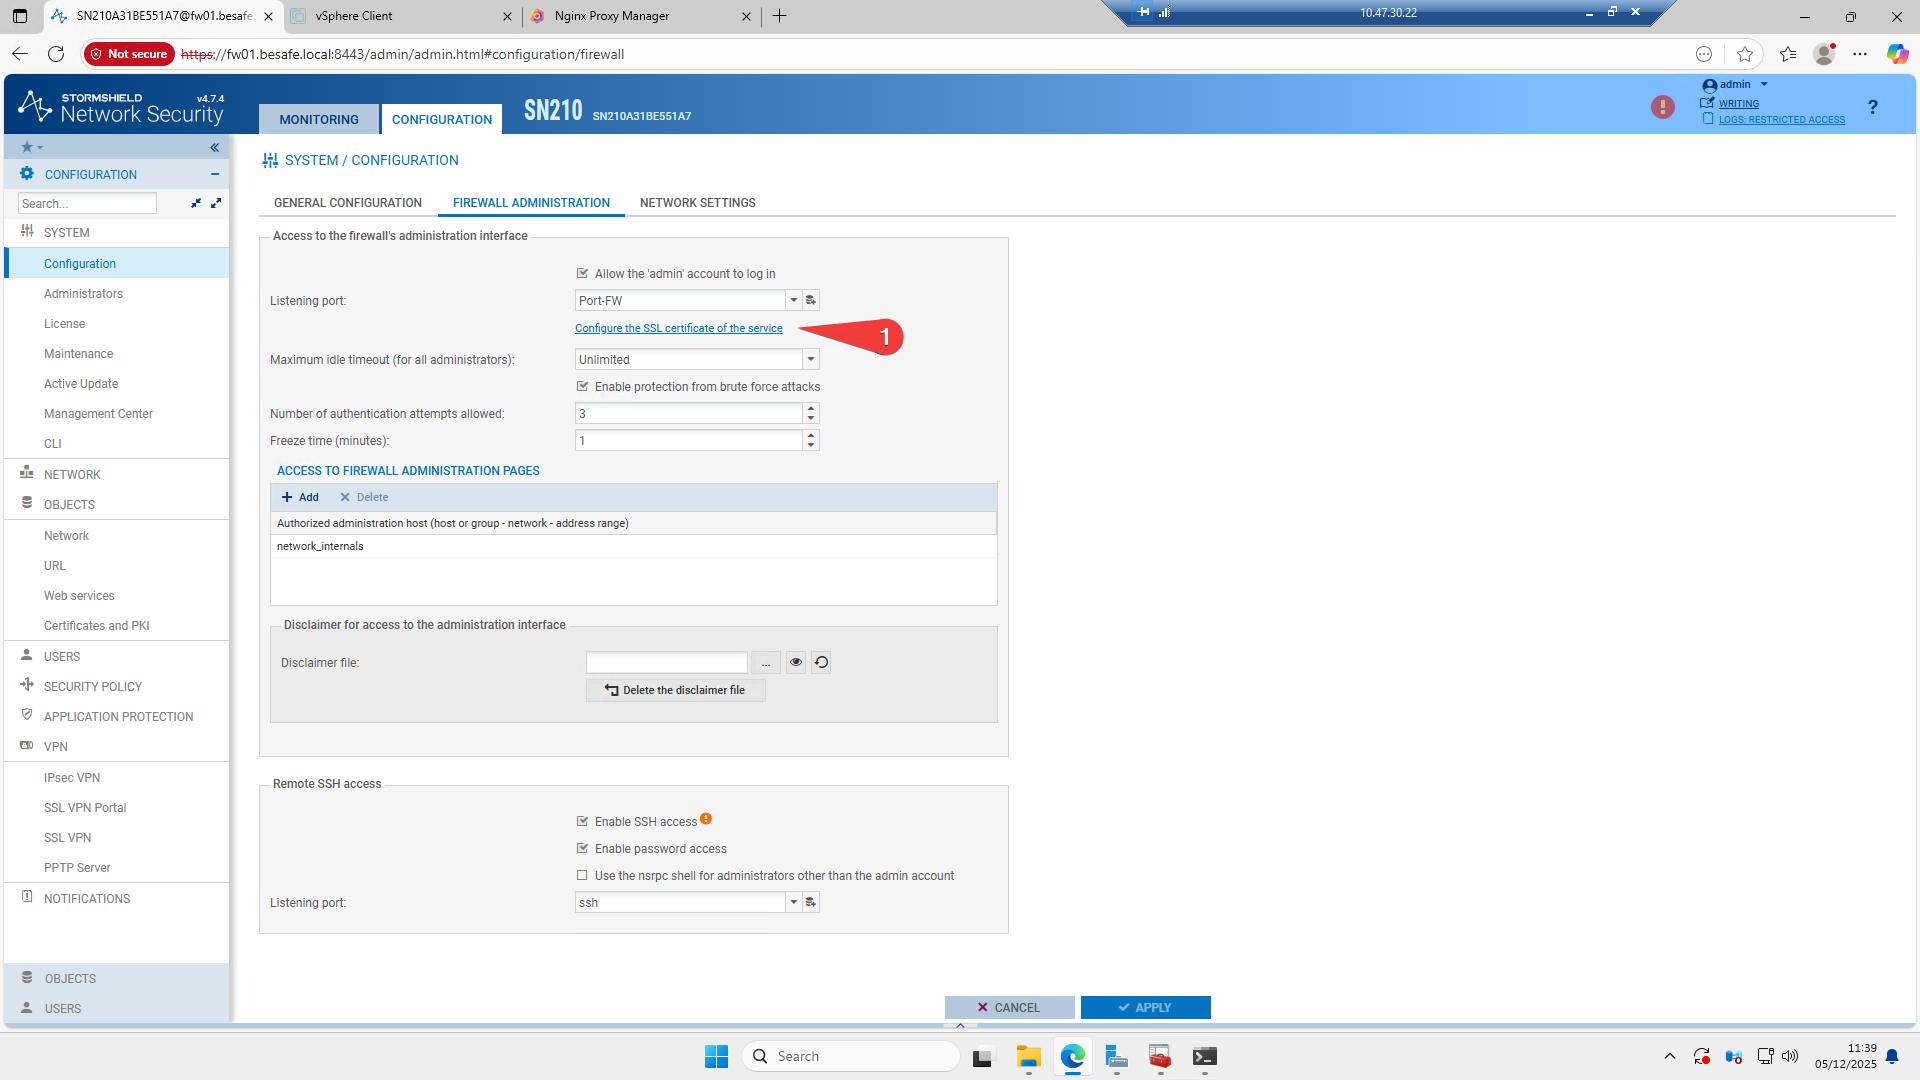Expand the bottom USERS panel
The height and width of the screenshot is (1080, 1920).
(116, 1008)
